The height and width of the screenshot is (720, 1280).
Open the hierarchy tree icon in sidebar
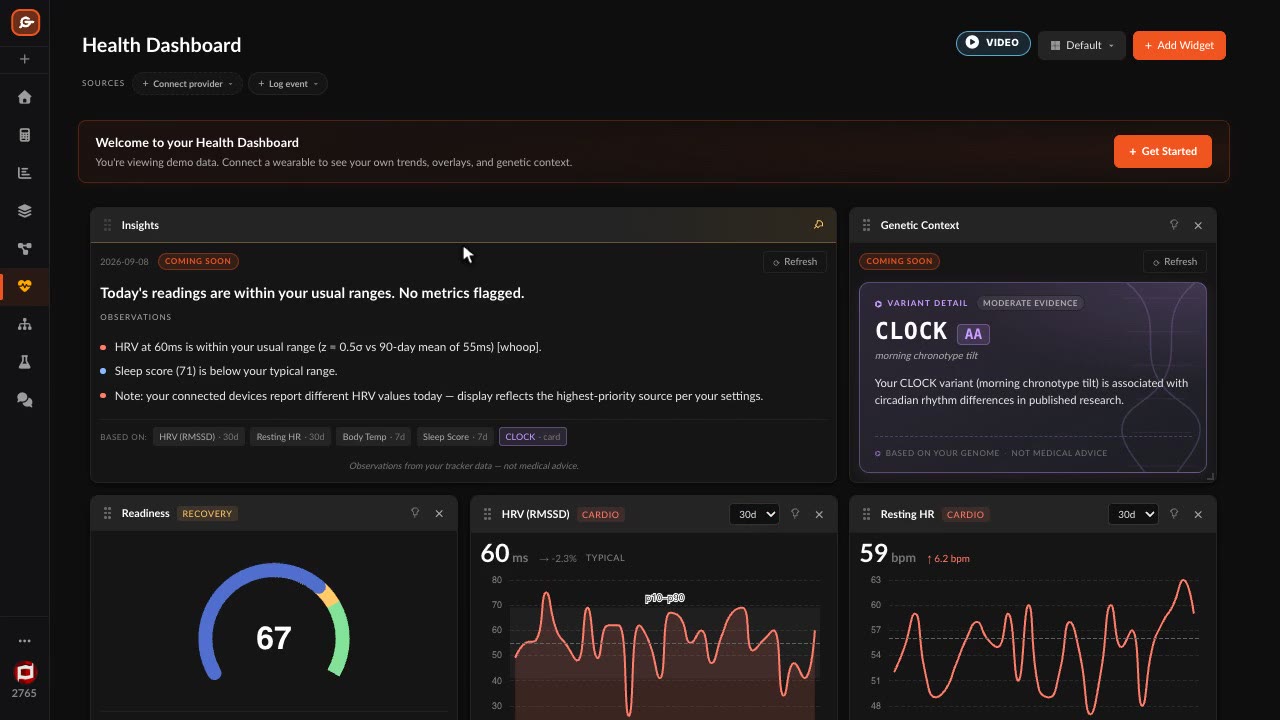click(25, 325)
